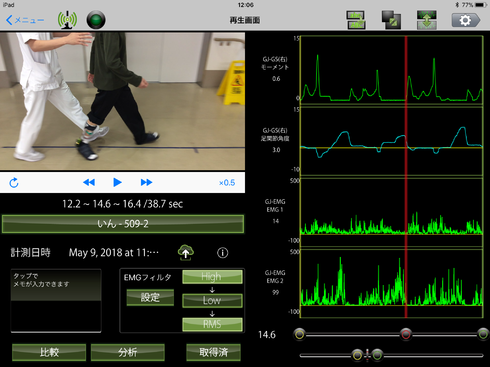Tap the green handle on the lower slider
Image resolution: width=490 pixels, height=367 pixels.
point(377,355)
